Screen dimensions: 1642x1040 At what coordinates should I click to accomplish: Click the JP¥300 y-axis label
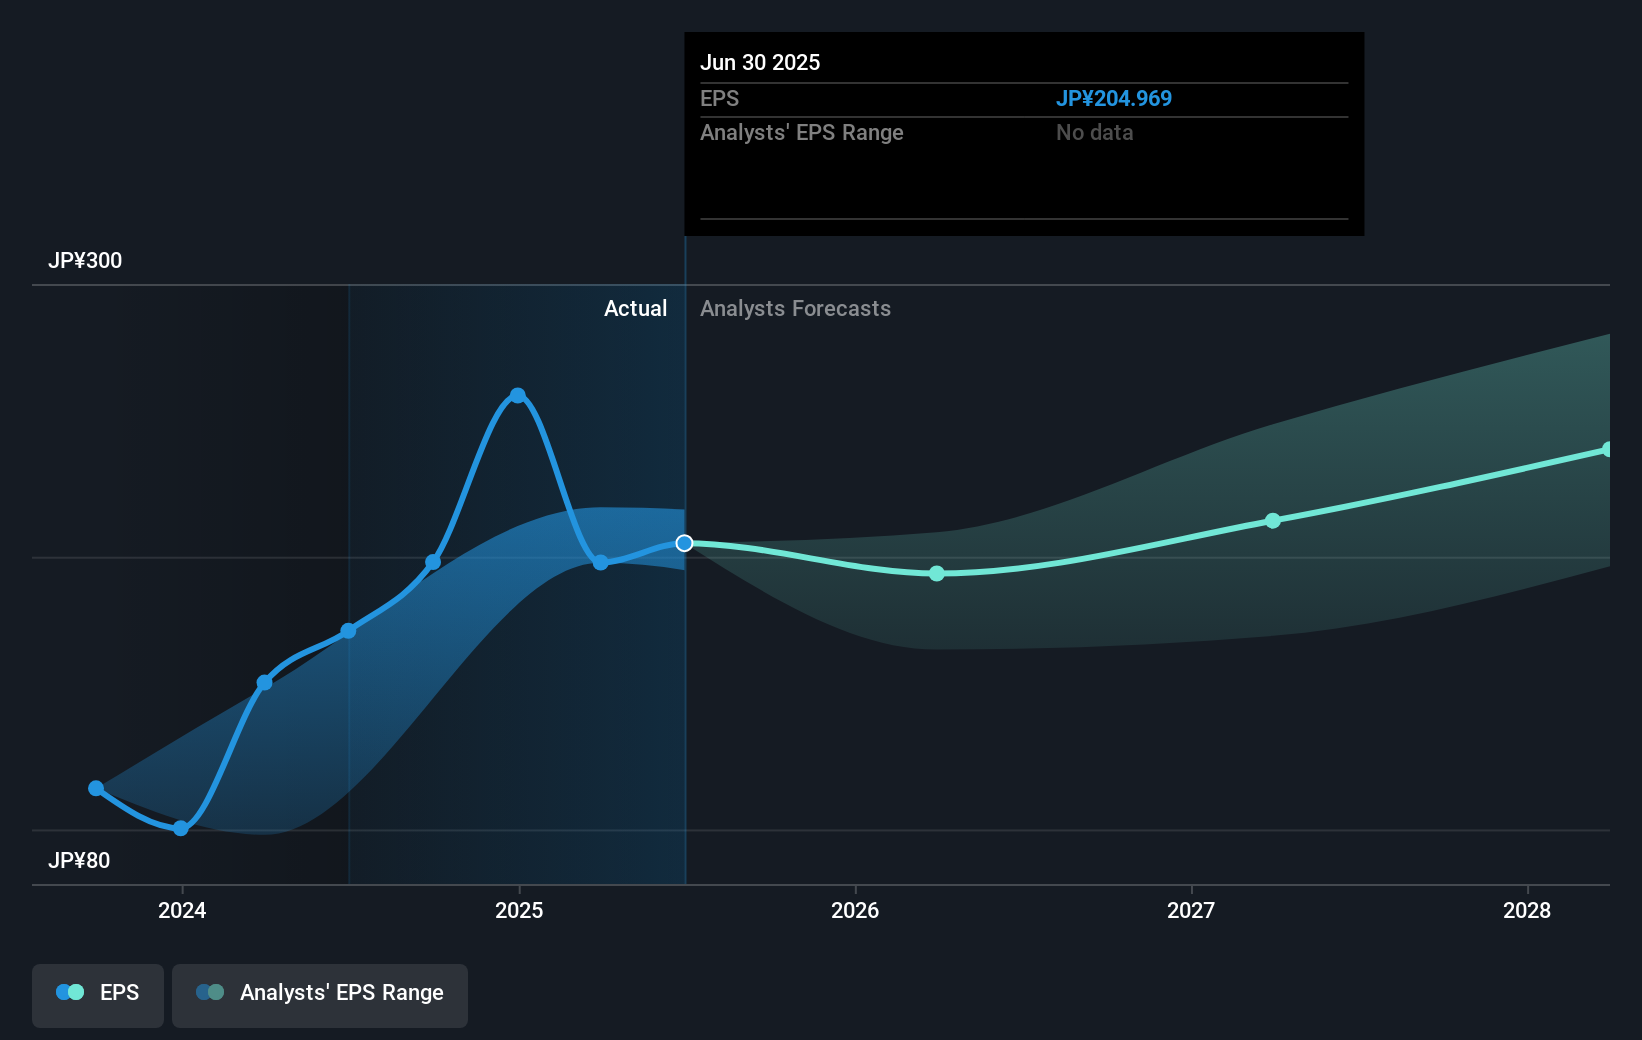(85, 260)
